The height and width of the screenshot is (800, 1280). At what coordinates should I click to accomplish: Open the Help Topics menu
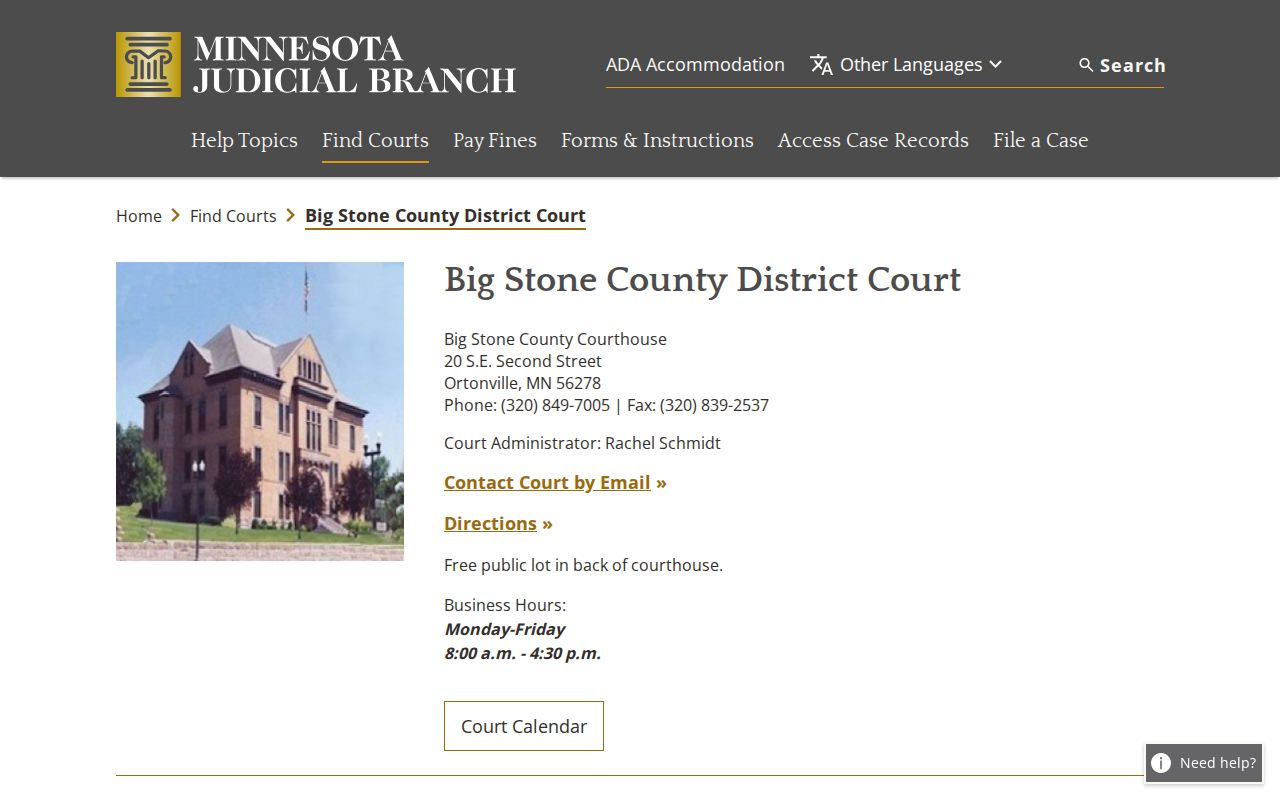pyautogui.click(x=244, y=140)
